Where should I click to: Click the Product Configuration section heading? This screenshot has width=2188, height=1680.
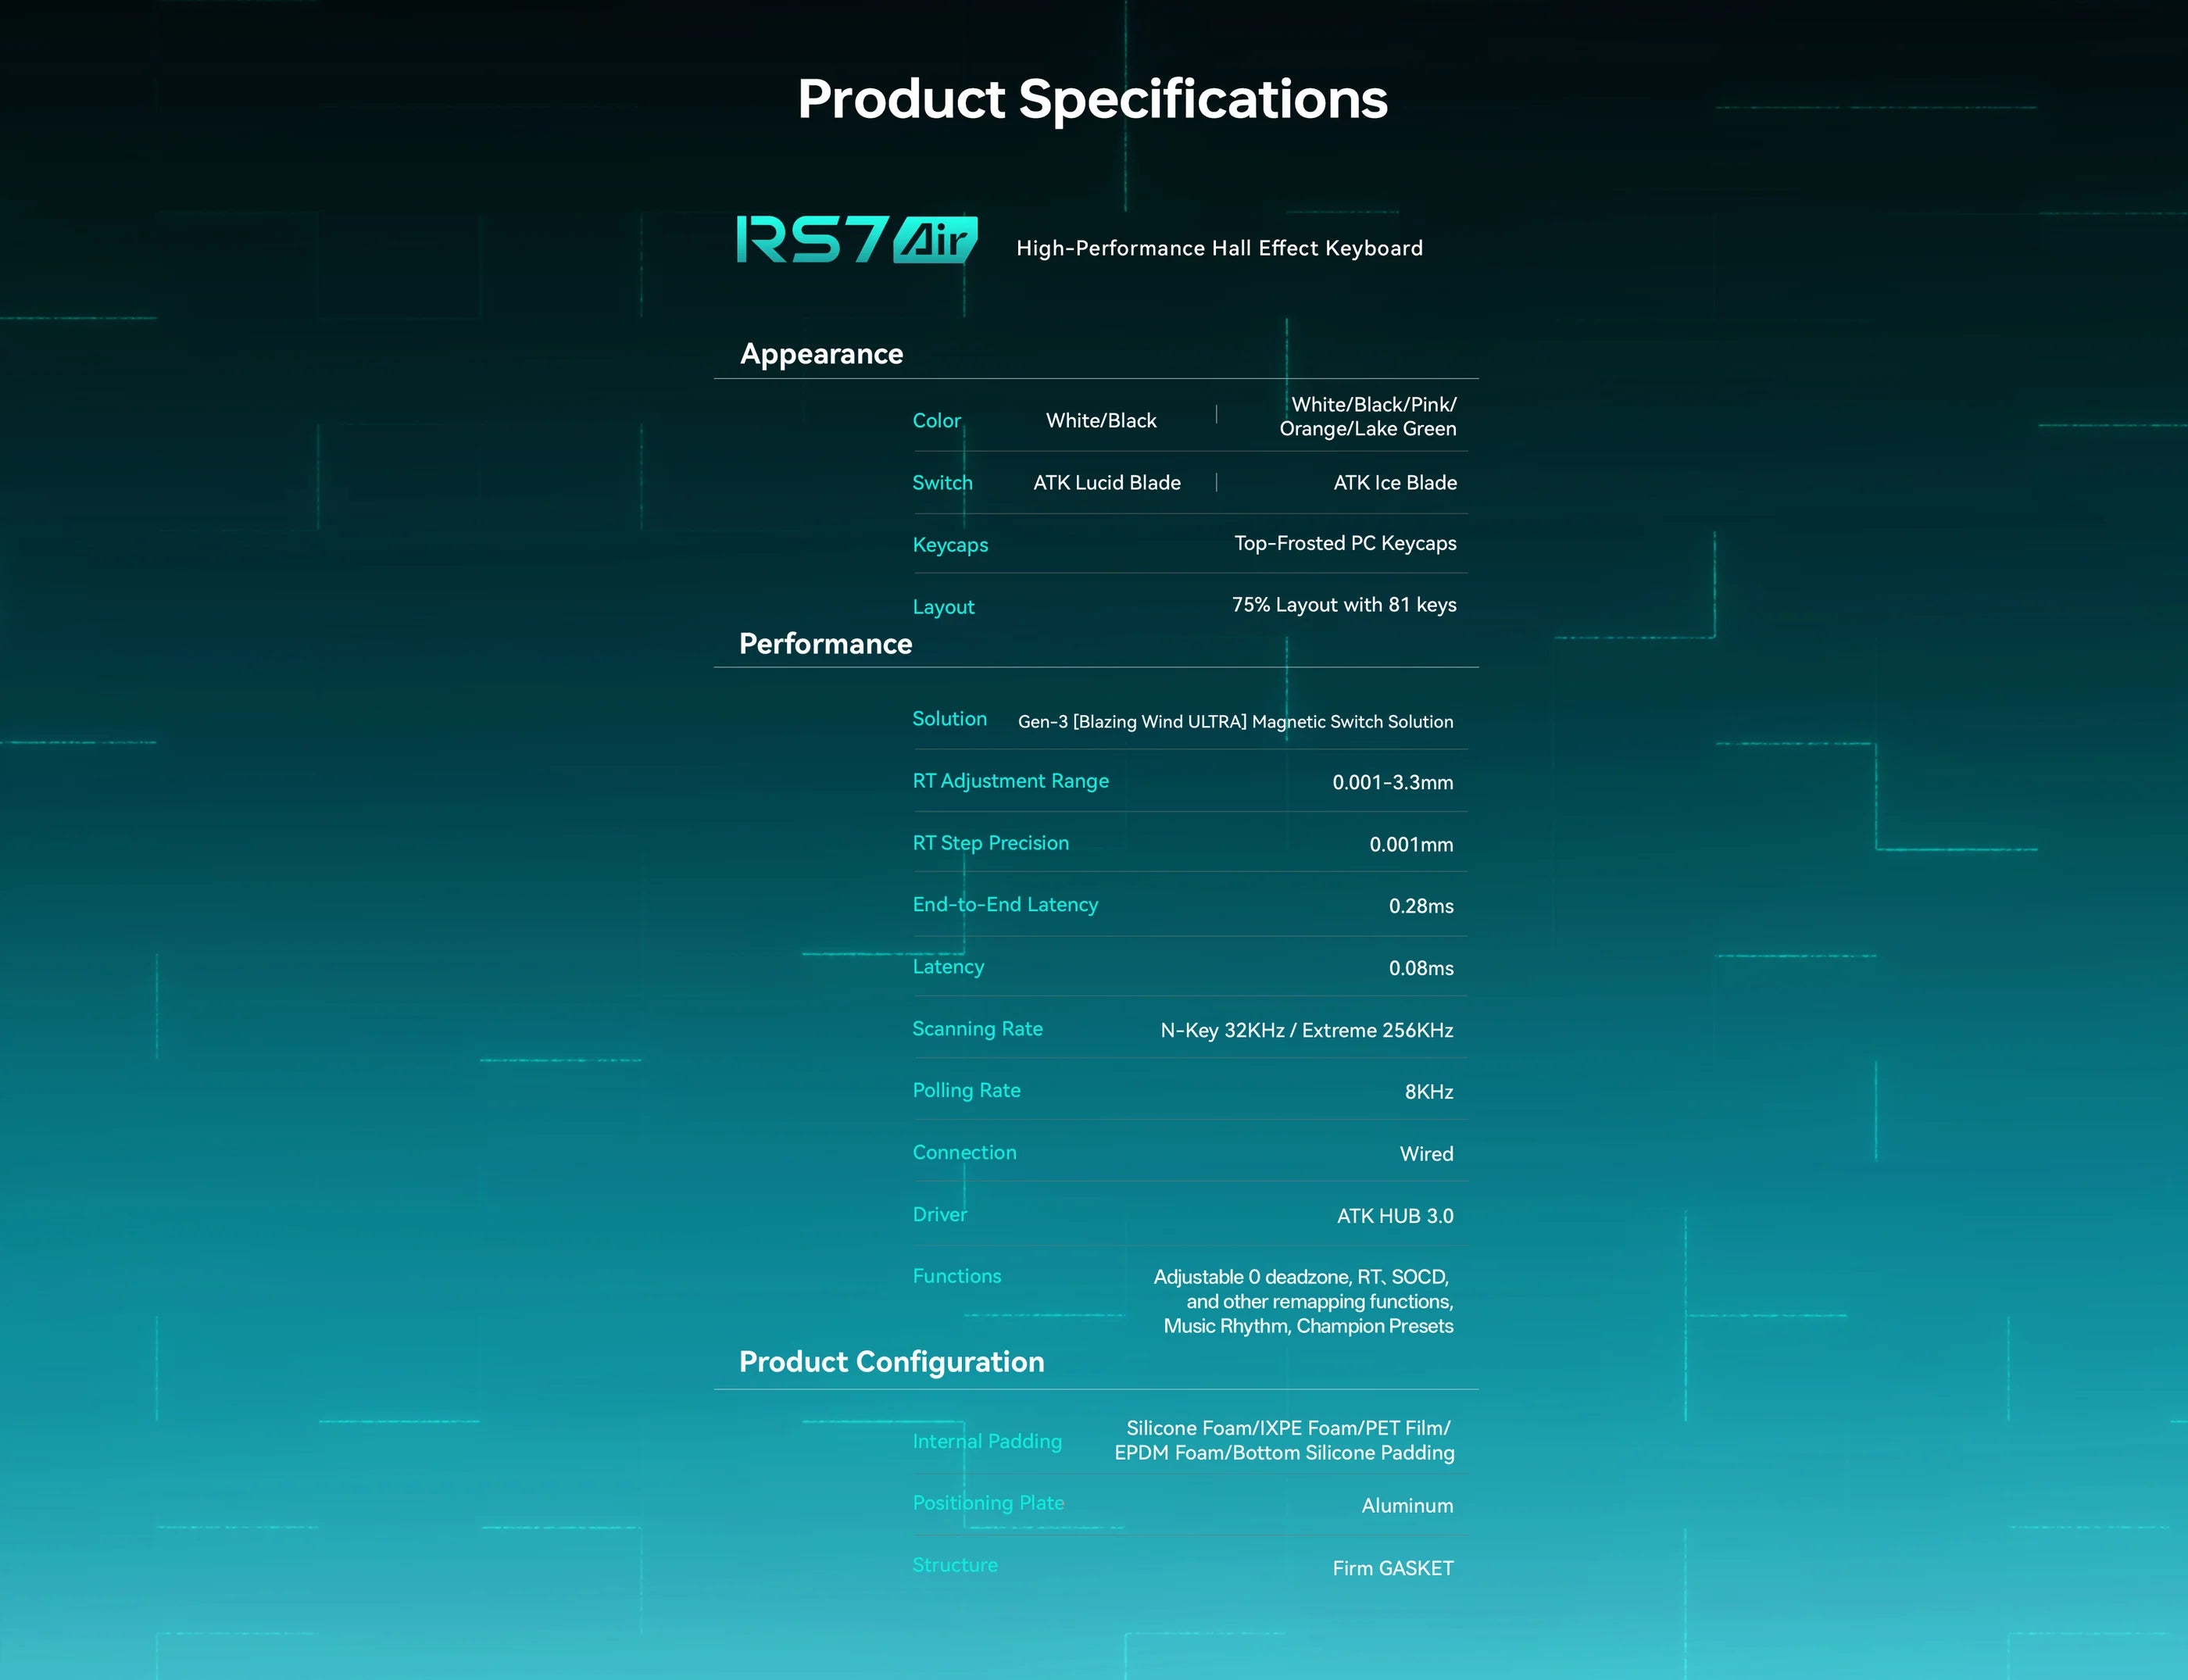click(x=891, y=1362)
